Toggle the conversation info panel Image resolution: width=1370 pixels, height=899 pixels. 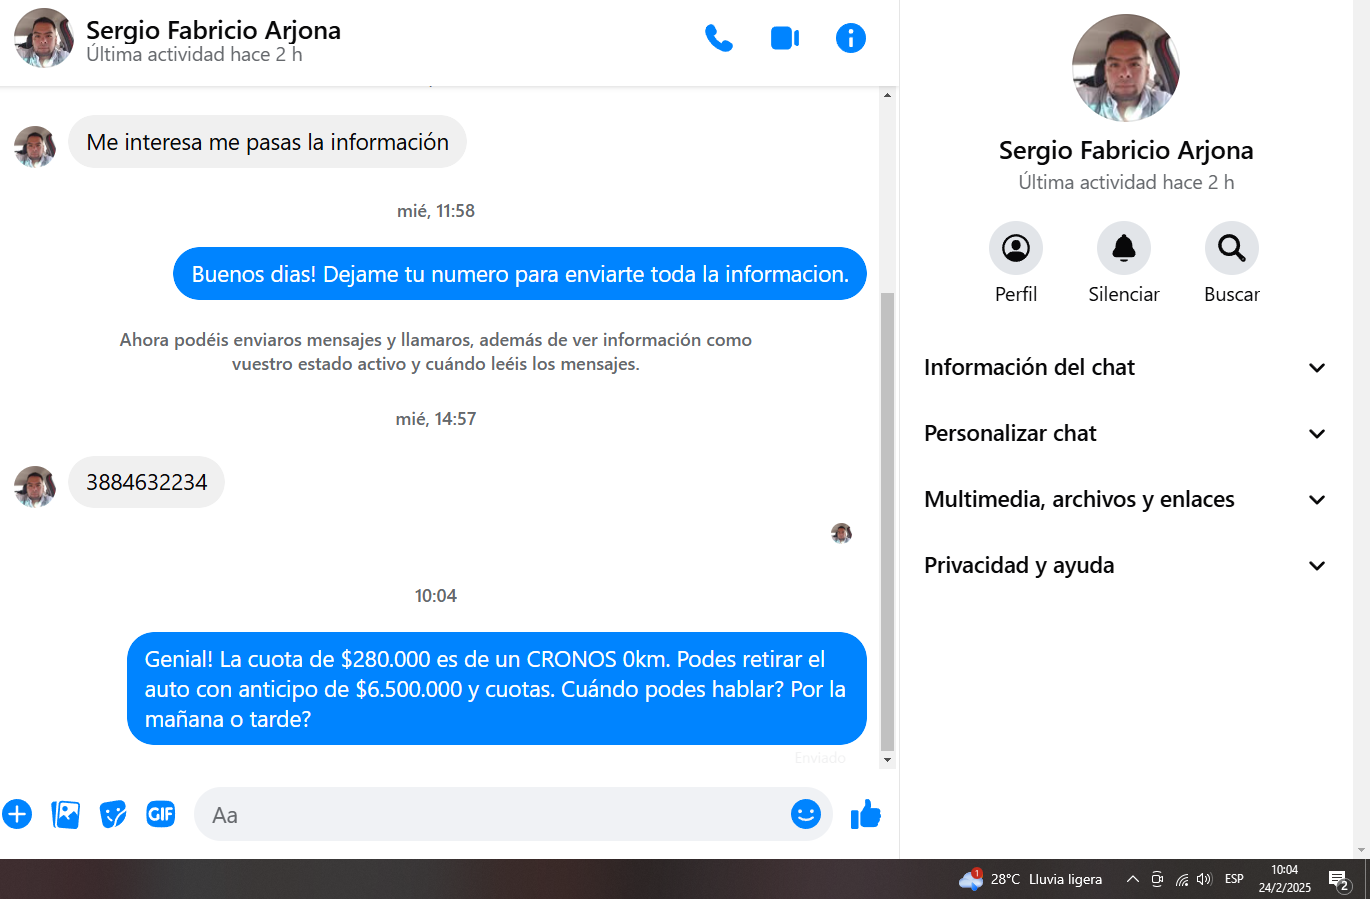(850, 38)
